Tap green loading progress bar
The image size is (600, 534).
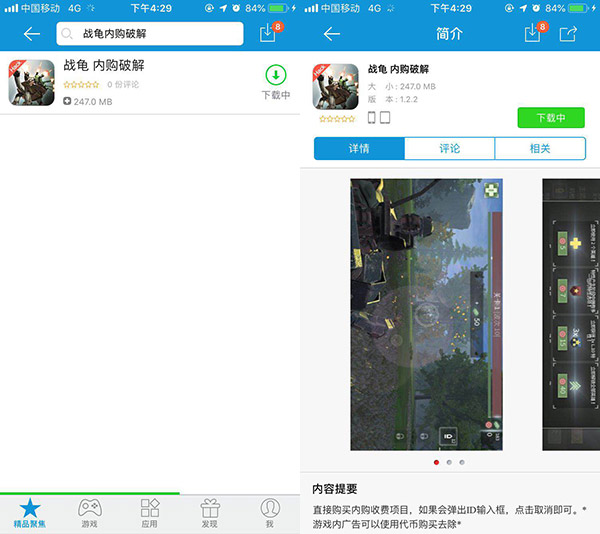click(90, 493)
